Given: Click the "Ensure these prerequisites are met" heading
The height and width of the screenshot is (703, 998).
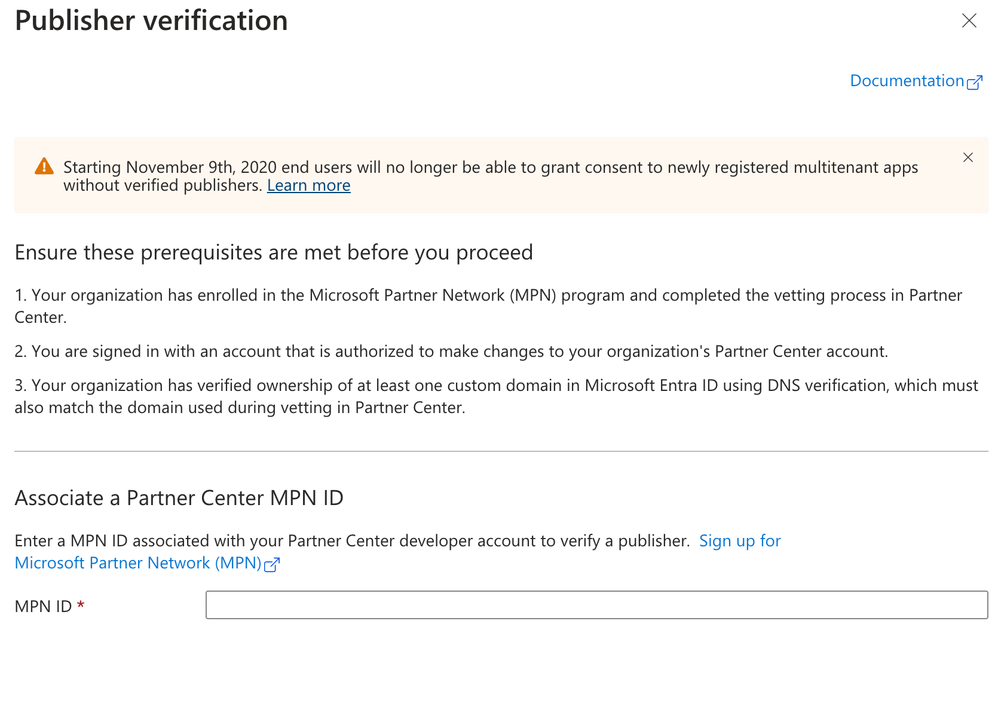Looking at the screenshot, I should point(273,253).
